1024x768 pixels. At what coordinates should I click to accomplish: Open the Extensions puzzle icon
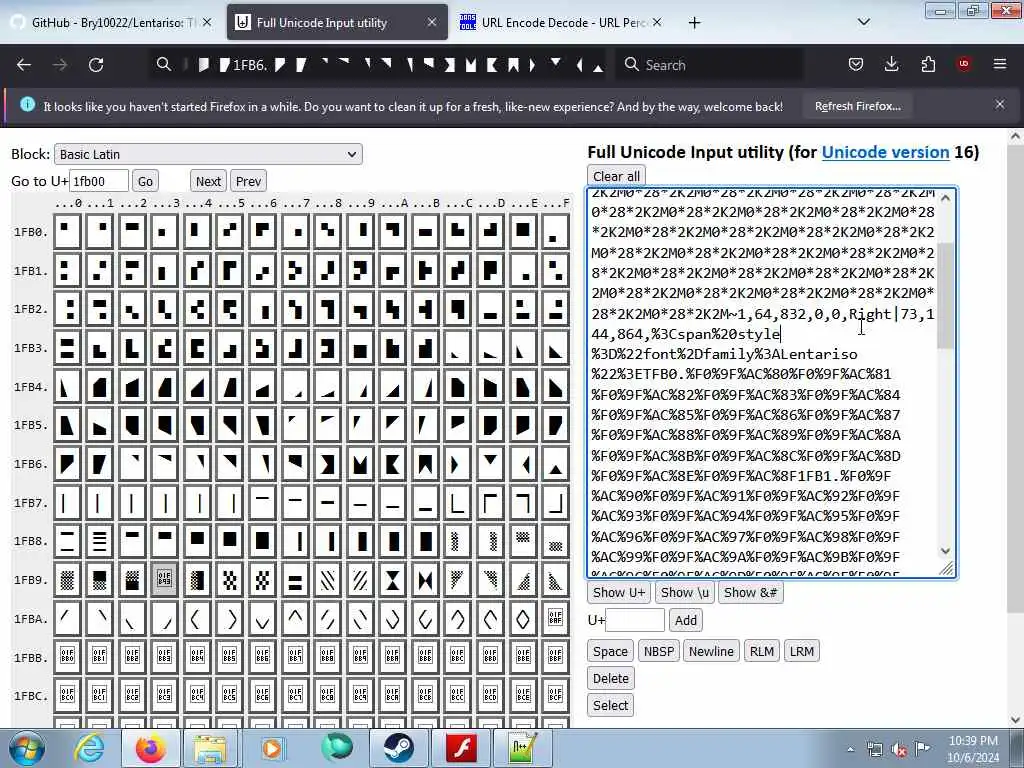click(x=928, y=64)
